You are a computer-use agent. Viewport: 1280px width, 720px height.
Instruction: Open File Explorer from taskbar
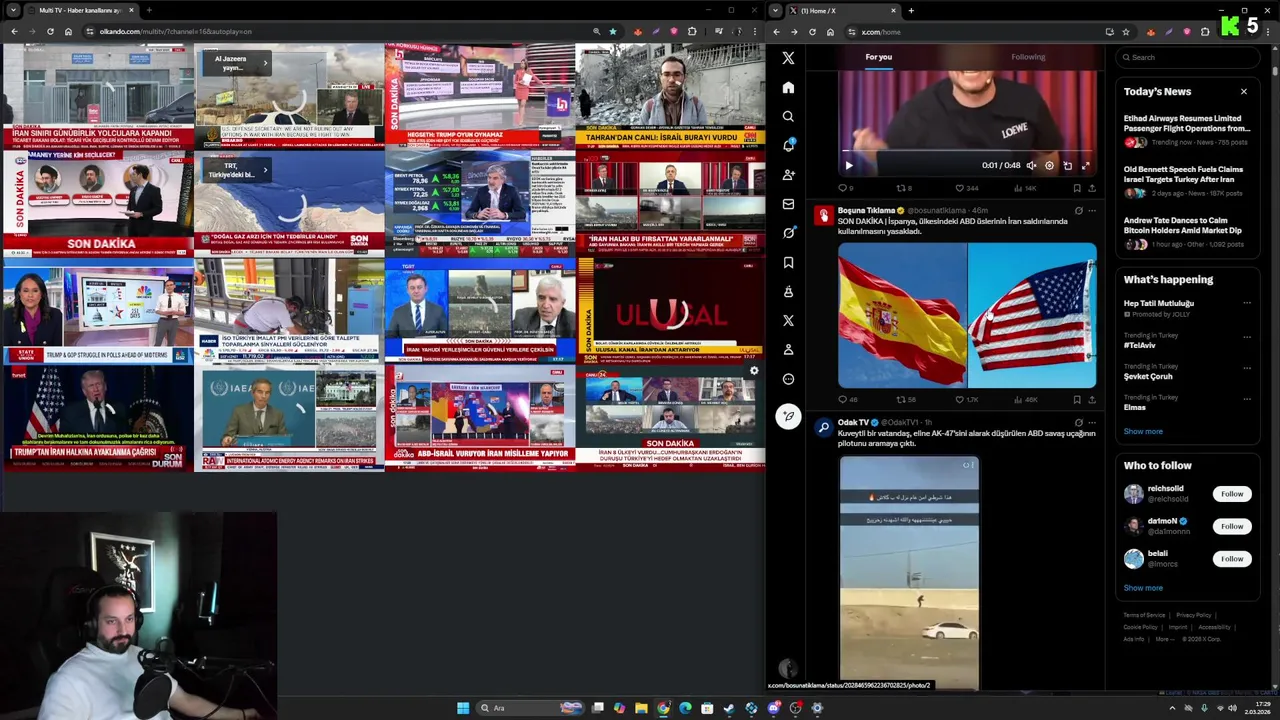tap(641, 708)
